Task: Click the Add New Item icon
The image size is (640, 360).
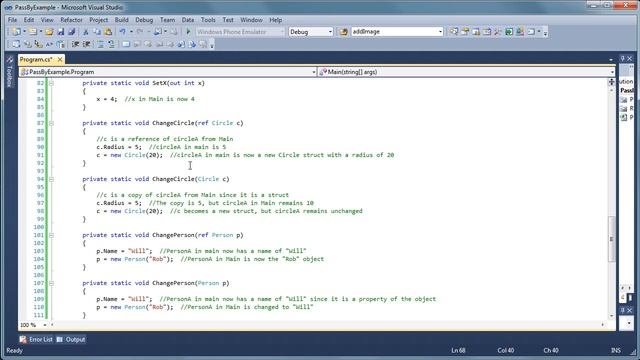Action: click(x=33, y=32)
